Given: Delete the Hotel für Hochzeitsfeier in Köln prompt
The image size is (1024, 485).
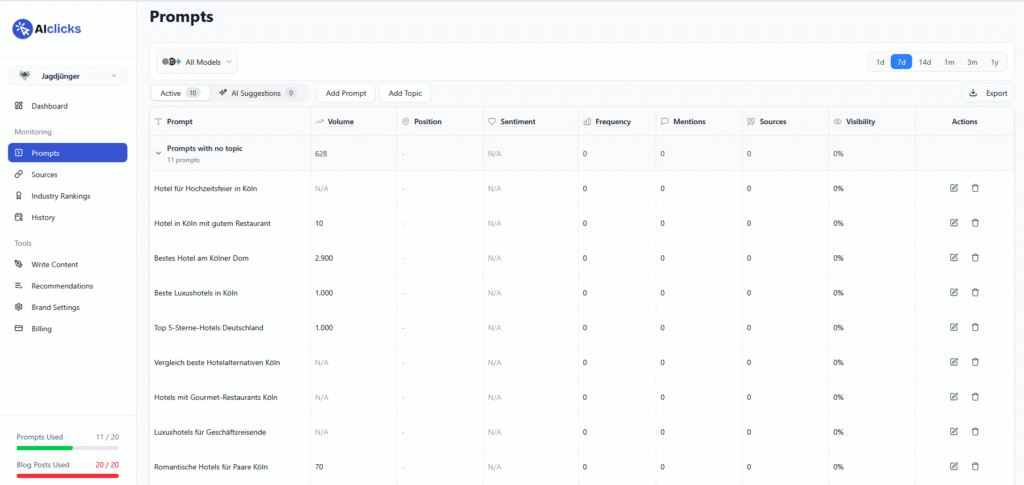Looking at the screenshot, I should coord(975,188).
